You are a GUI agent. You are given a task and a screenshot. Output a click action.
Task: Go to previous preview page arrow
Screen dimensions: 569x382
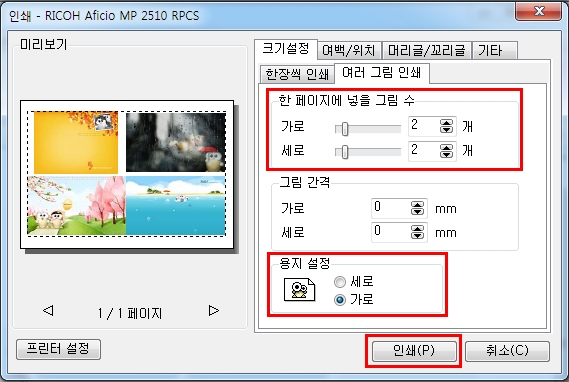[x=48, y=311]
